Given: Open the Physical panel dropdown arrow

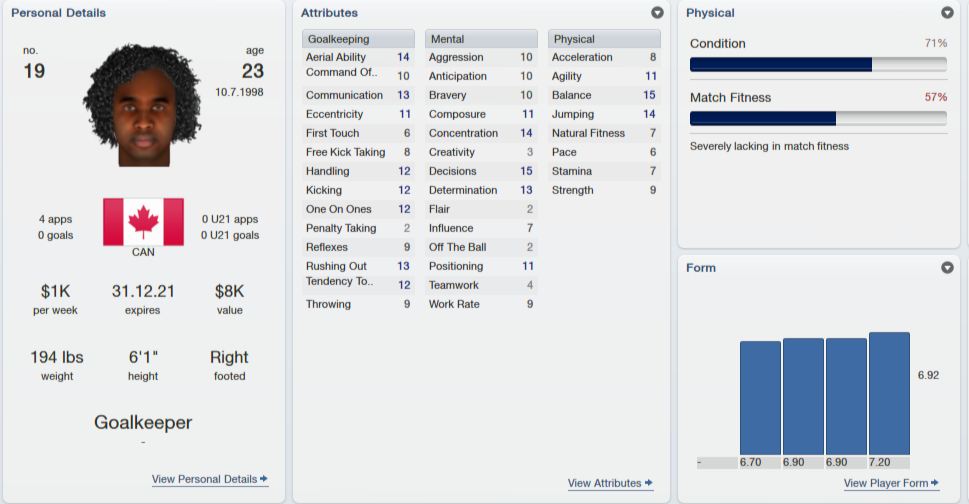Looking at the screenshot, I should click(947, 12).
